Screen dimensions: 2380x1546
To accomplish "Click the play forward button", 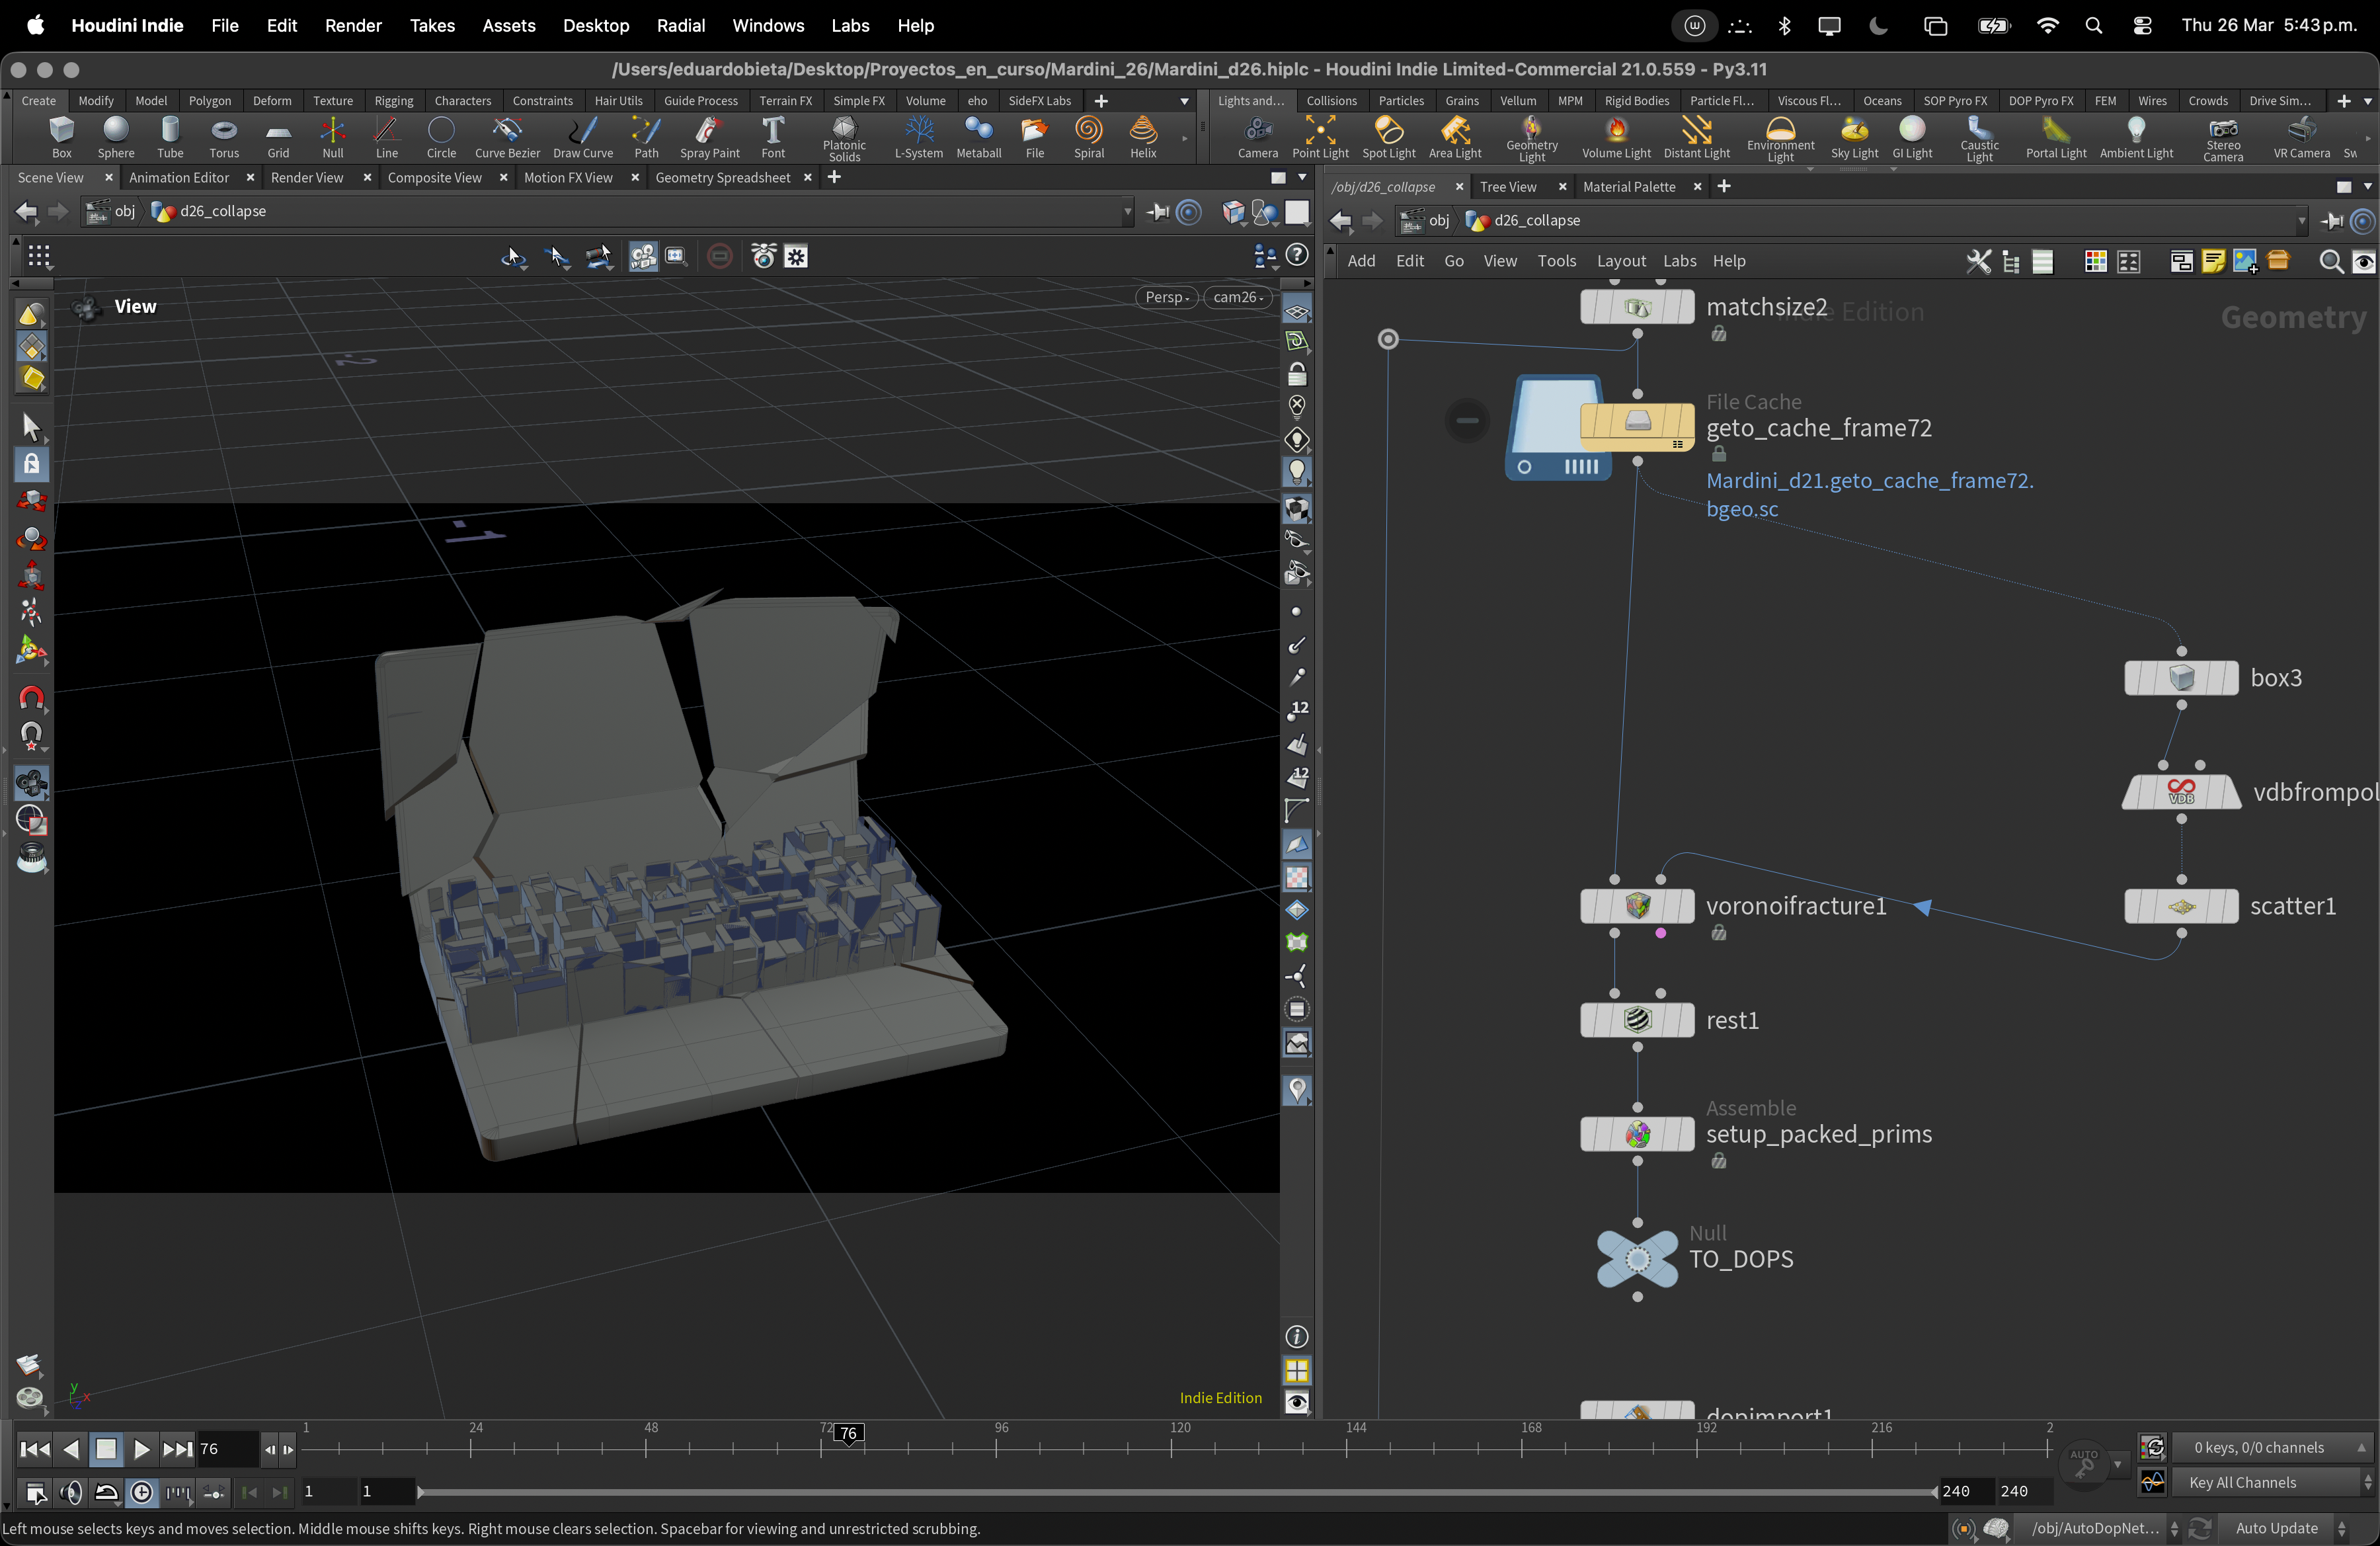I will [x=141, y=1449].
